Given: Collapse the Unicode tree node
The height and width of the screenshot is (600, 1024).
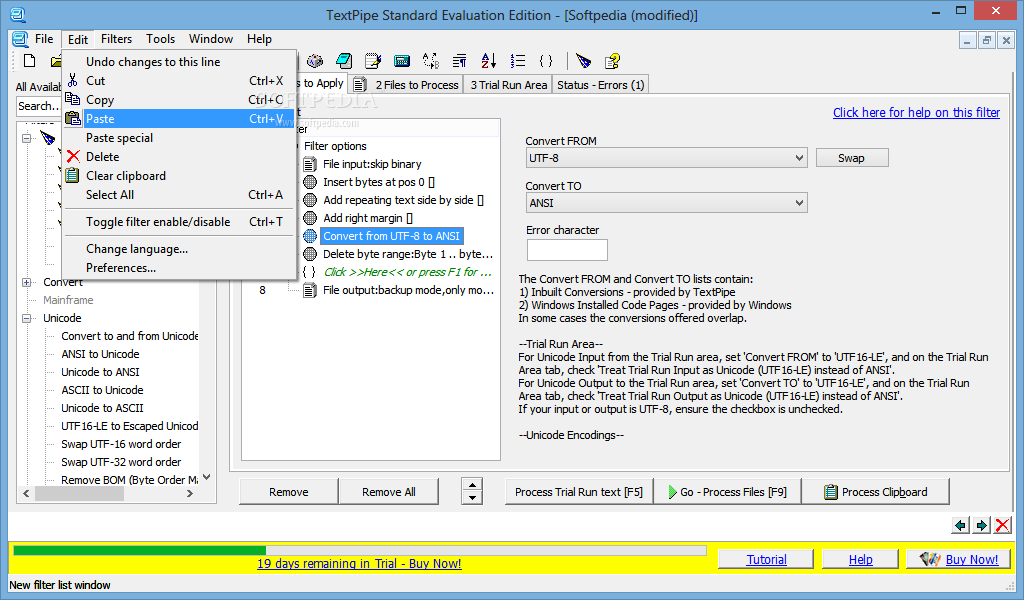Looking at the screenshot, I should pyautogui.click(x=27, y=318).
